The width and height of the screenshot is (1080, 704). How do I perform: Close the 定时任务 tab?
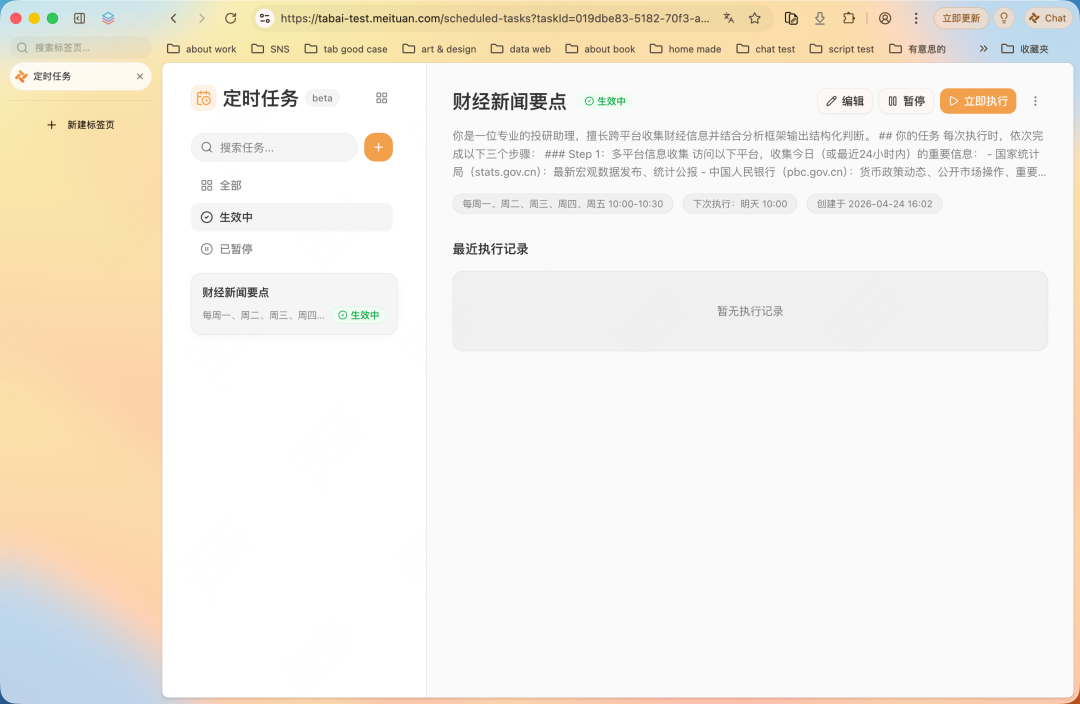pyautogui.click(x=140, y=76)
